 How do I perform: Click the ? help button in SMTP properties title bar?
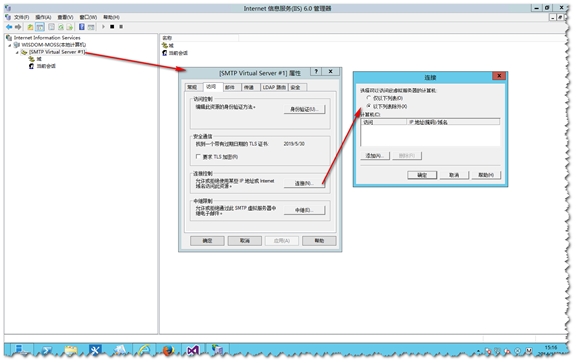[x=316, y=72]
